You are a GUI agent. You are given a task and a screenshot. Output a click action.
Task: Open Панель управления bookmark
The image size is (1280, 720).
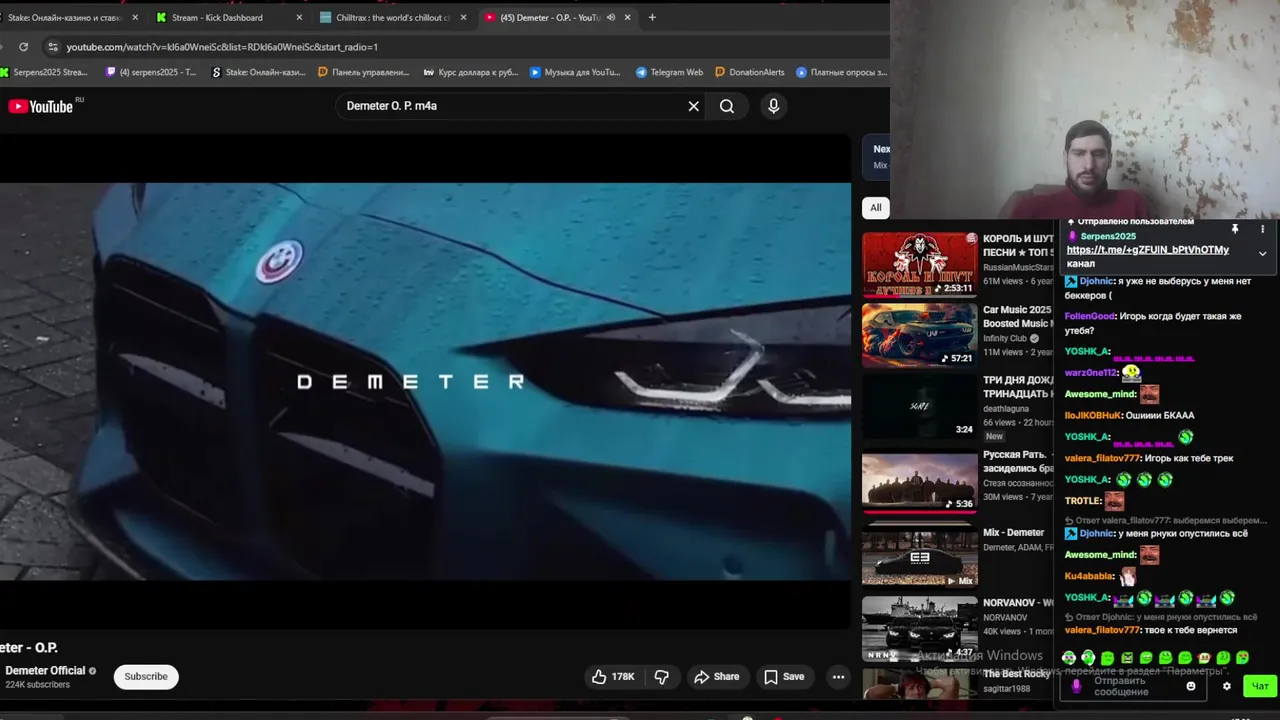pyautogui.click(x=363, y=72)
